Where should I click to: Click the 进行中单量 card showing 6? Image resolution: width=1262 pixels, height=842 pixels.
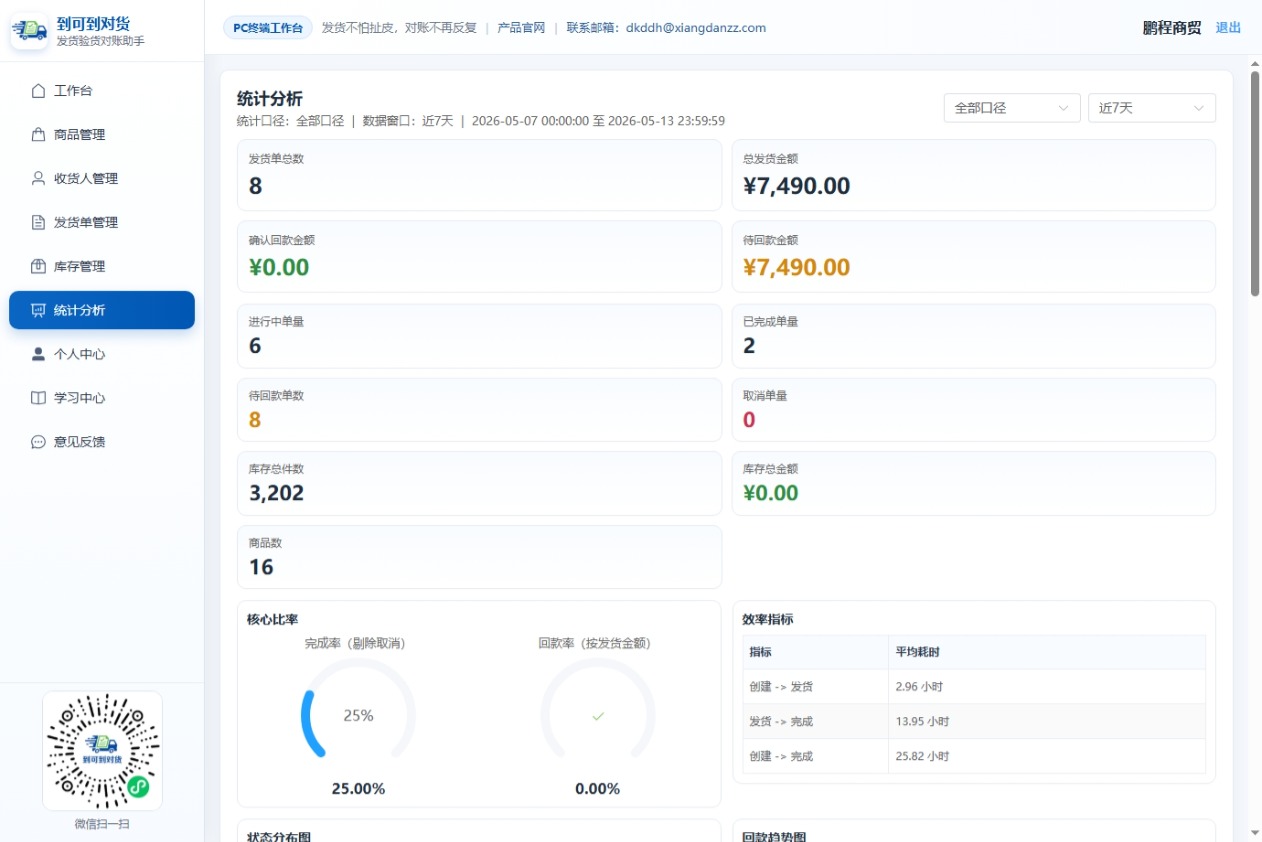click(479, 336)
